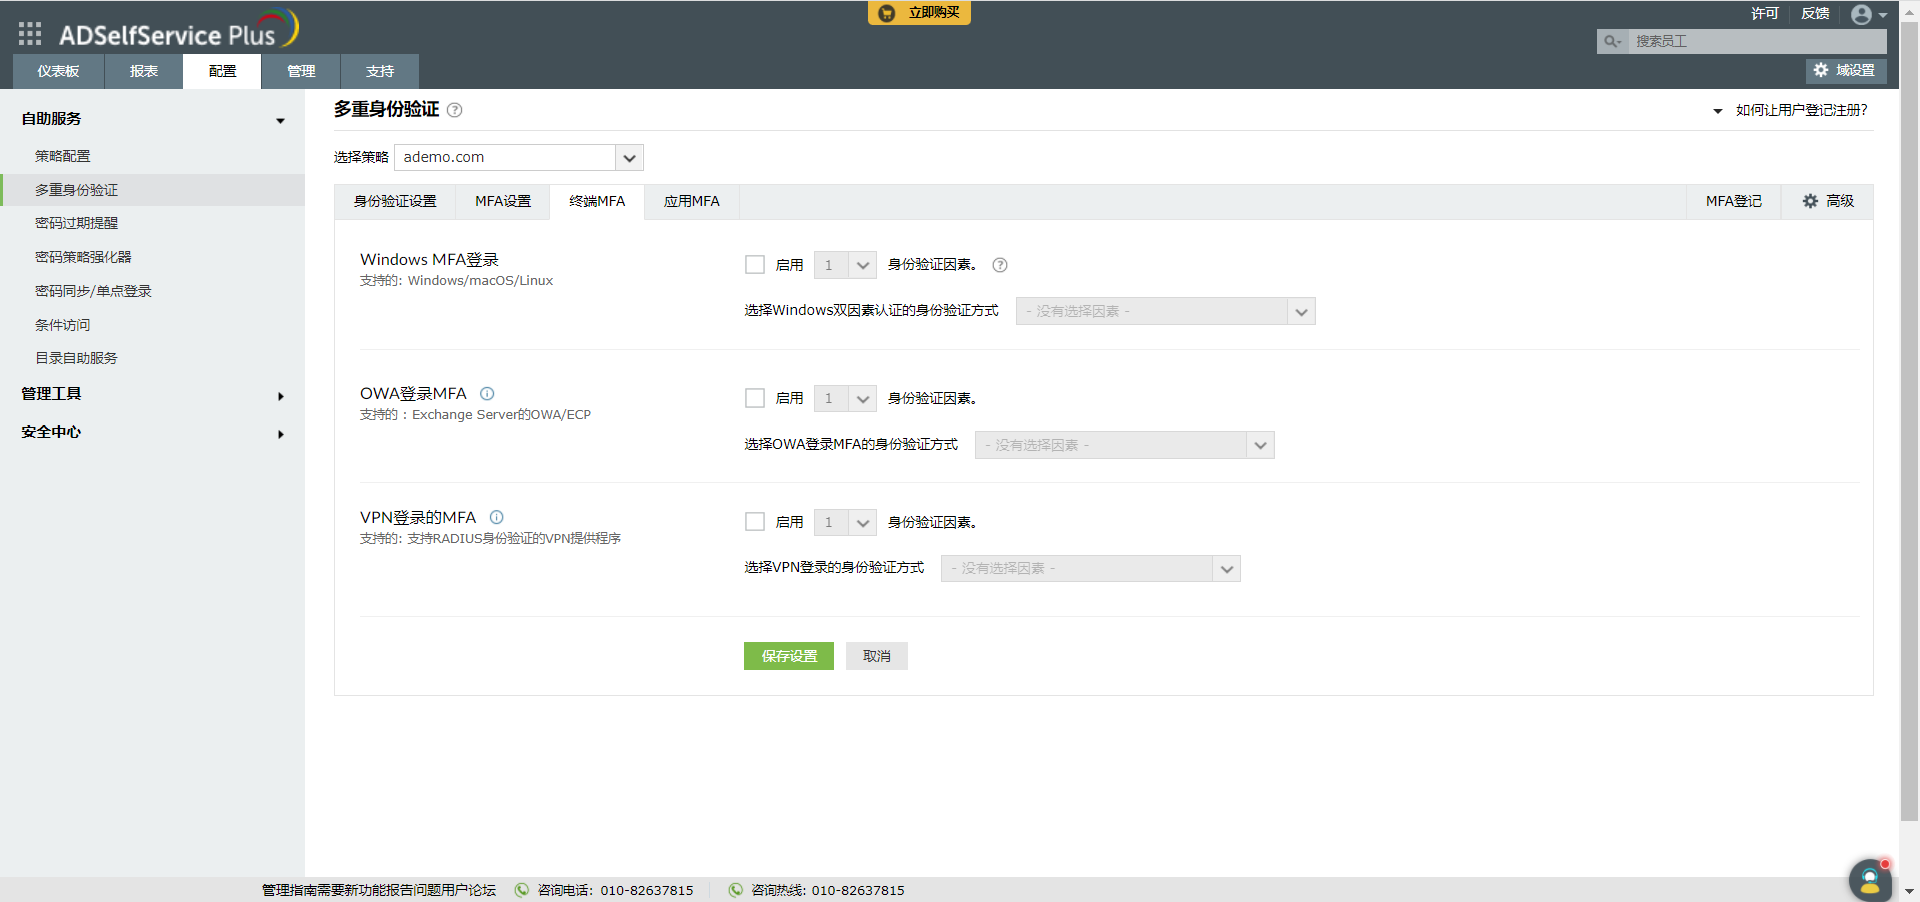Open 域设置 with the gear icon
This screenshot has height=902, width=1920.
1820,70
